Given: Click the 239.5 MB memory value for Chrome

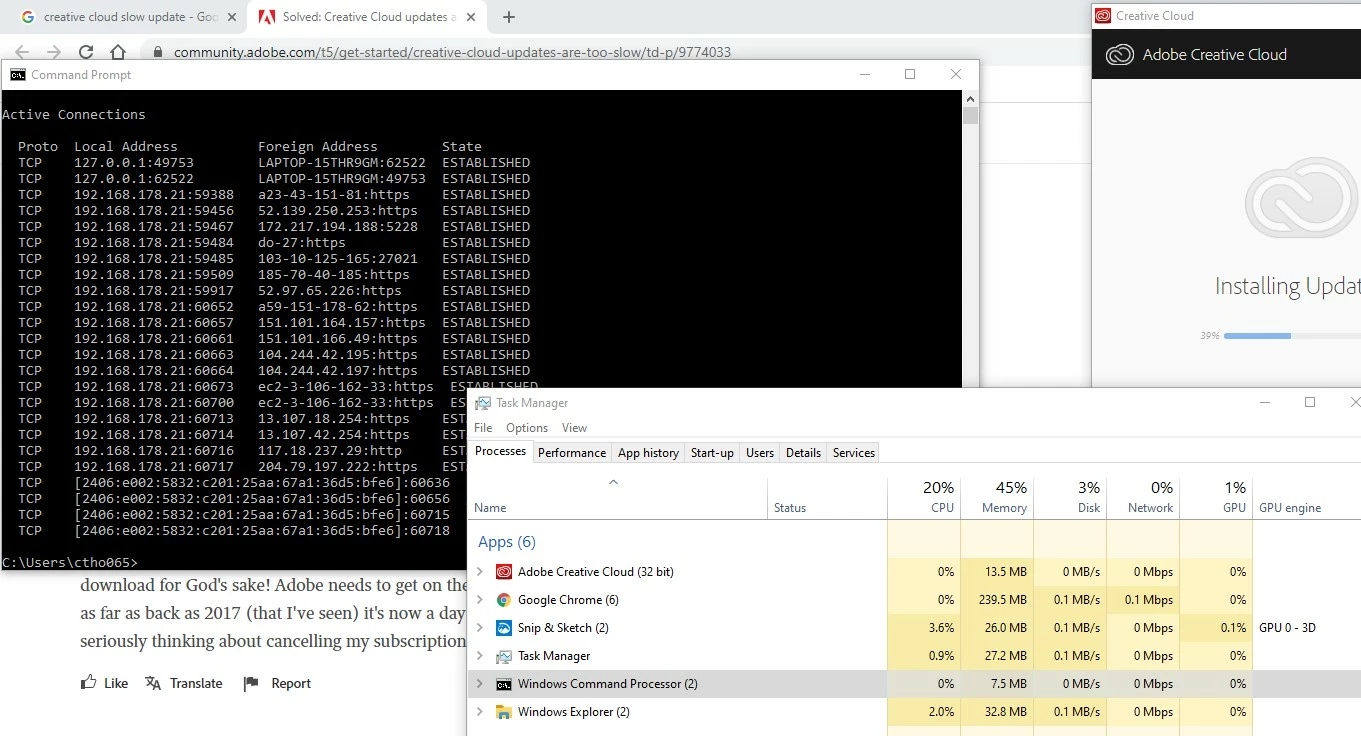Looking at the screenshot, I should tap(1003, 600).
